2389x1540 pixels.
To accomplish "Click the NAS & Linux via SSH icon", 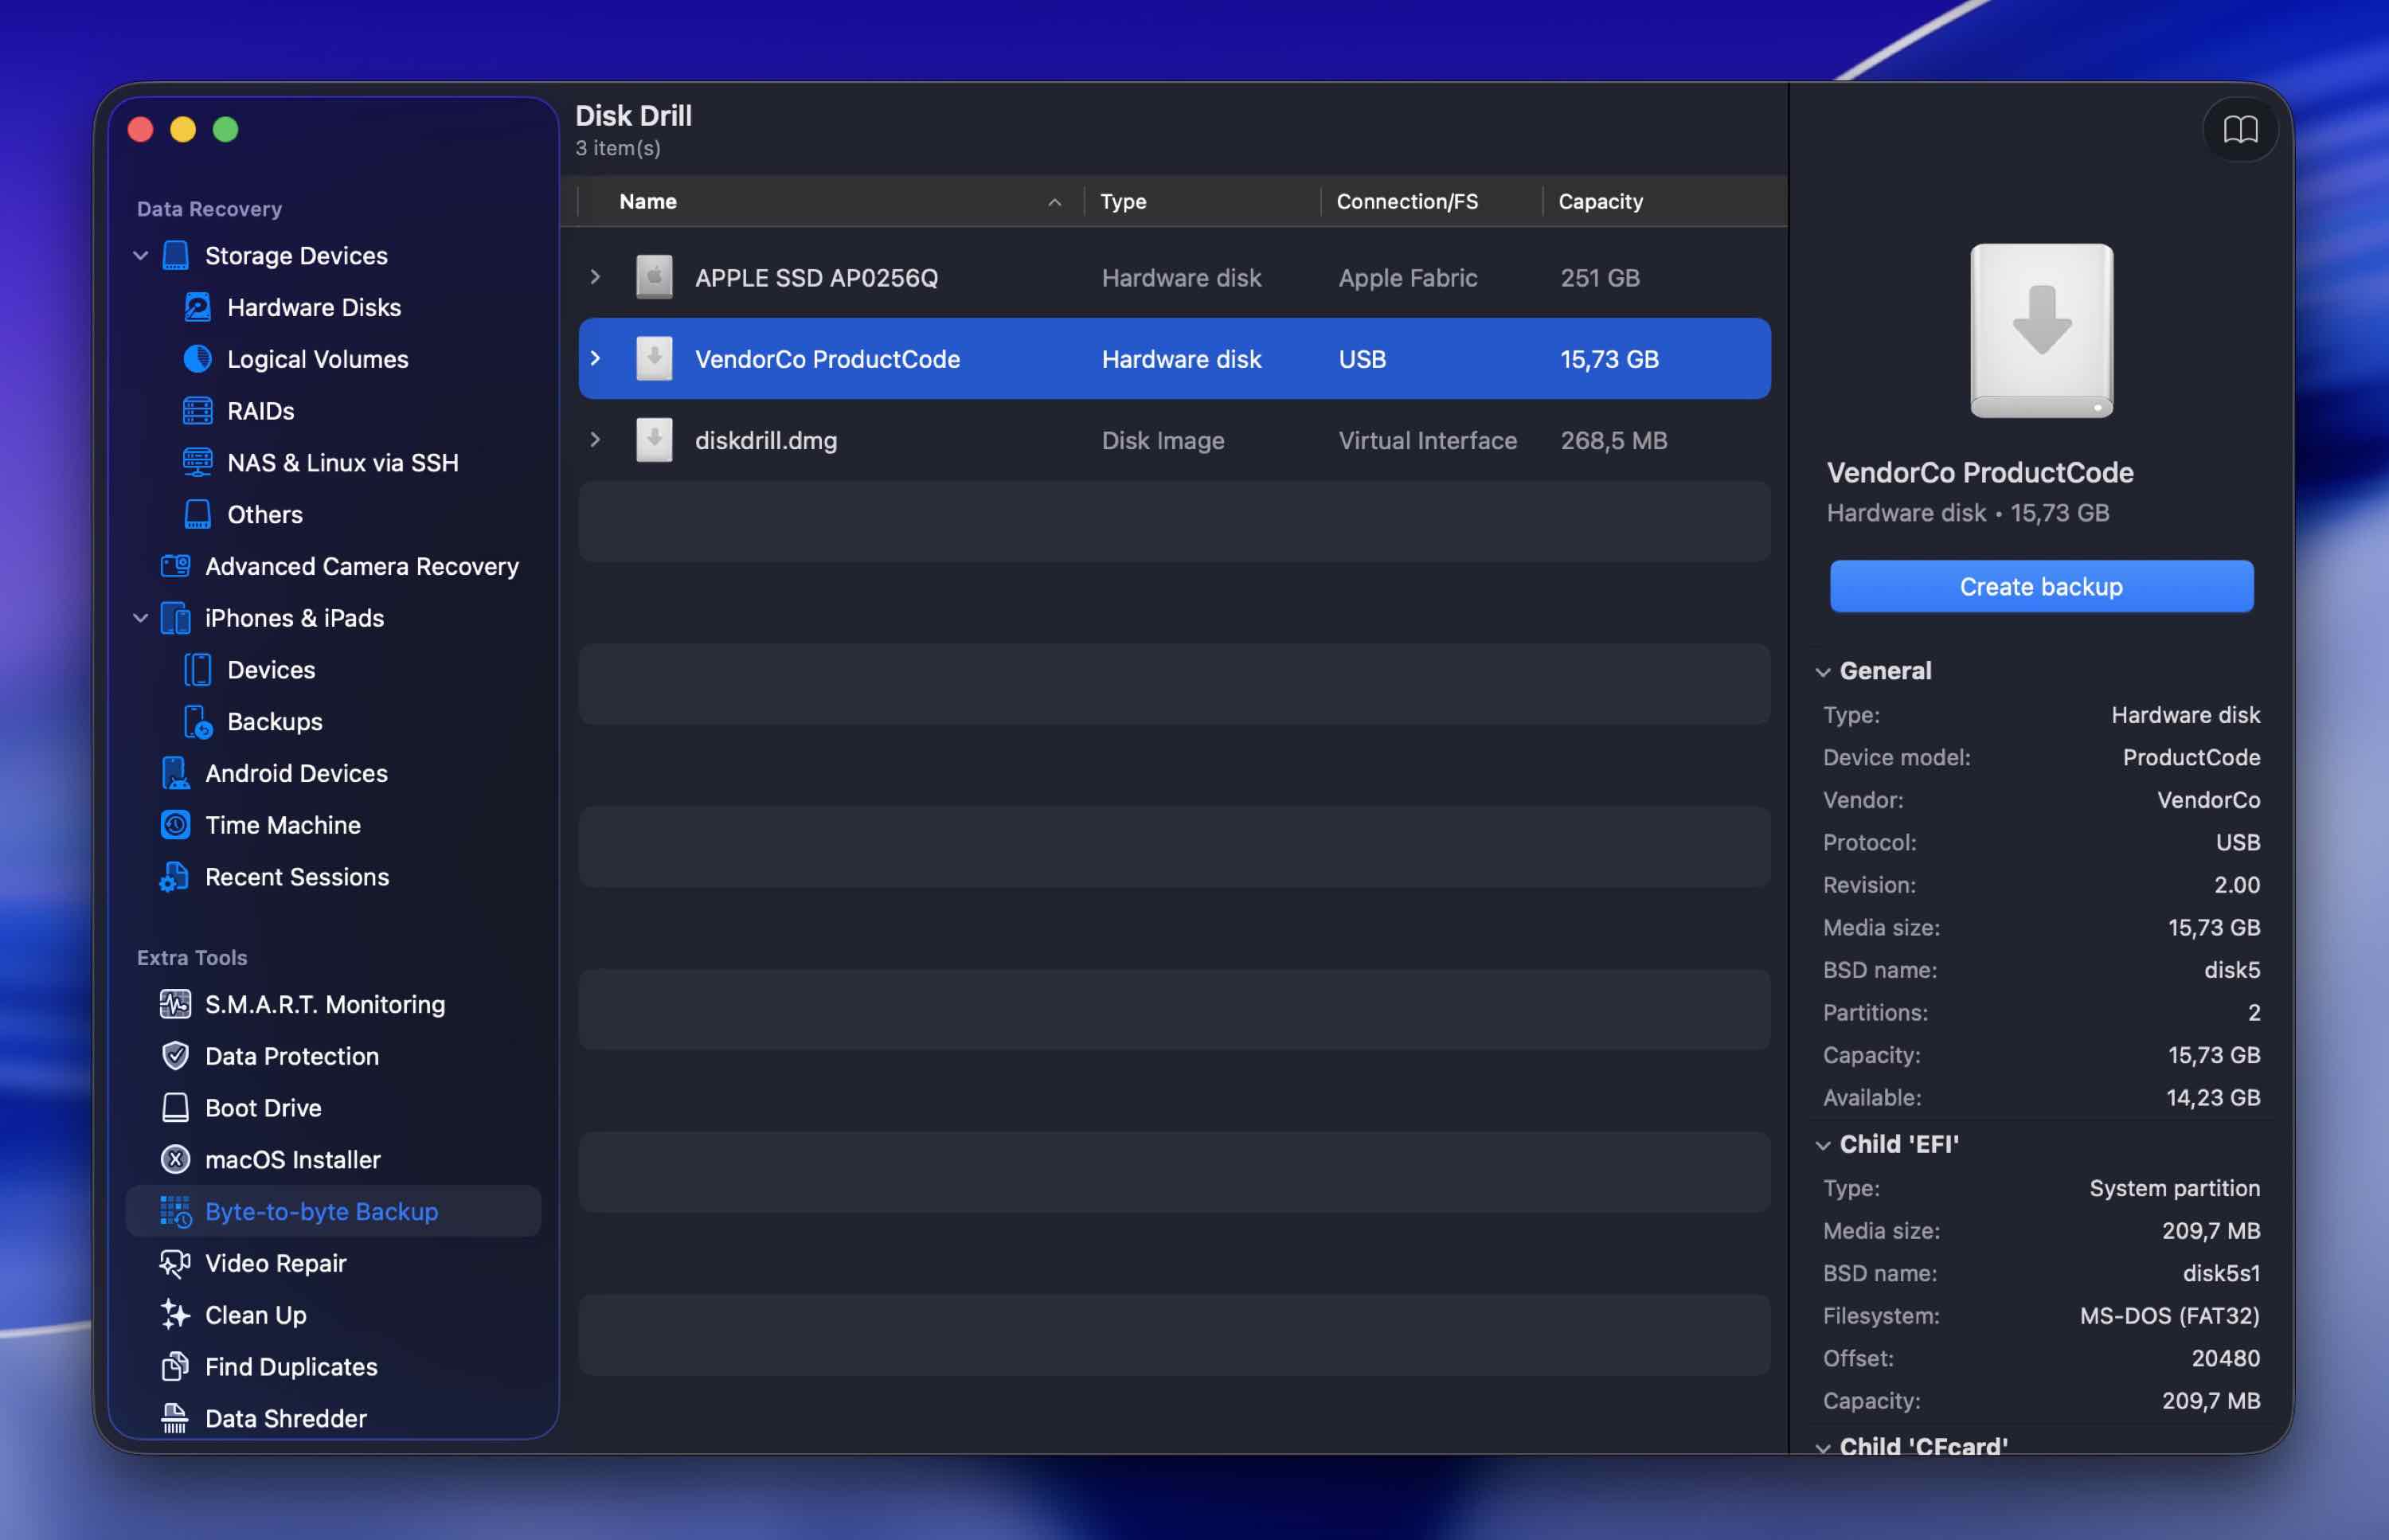I will [197, 462].
